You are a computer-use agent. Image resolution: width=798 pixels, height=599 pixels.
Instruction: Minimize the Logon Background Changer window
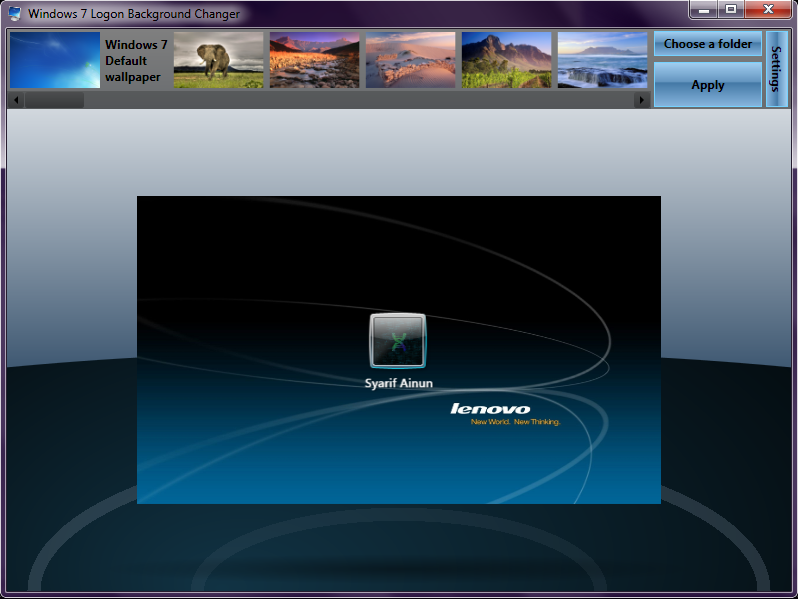[x=704, y=10]
